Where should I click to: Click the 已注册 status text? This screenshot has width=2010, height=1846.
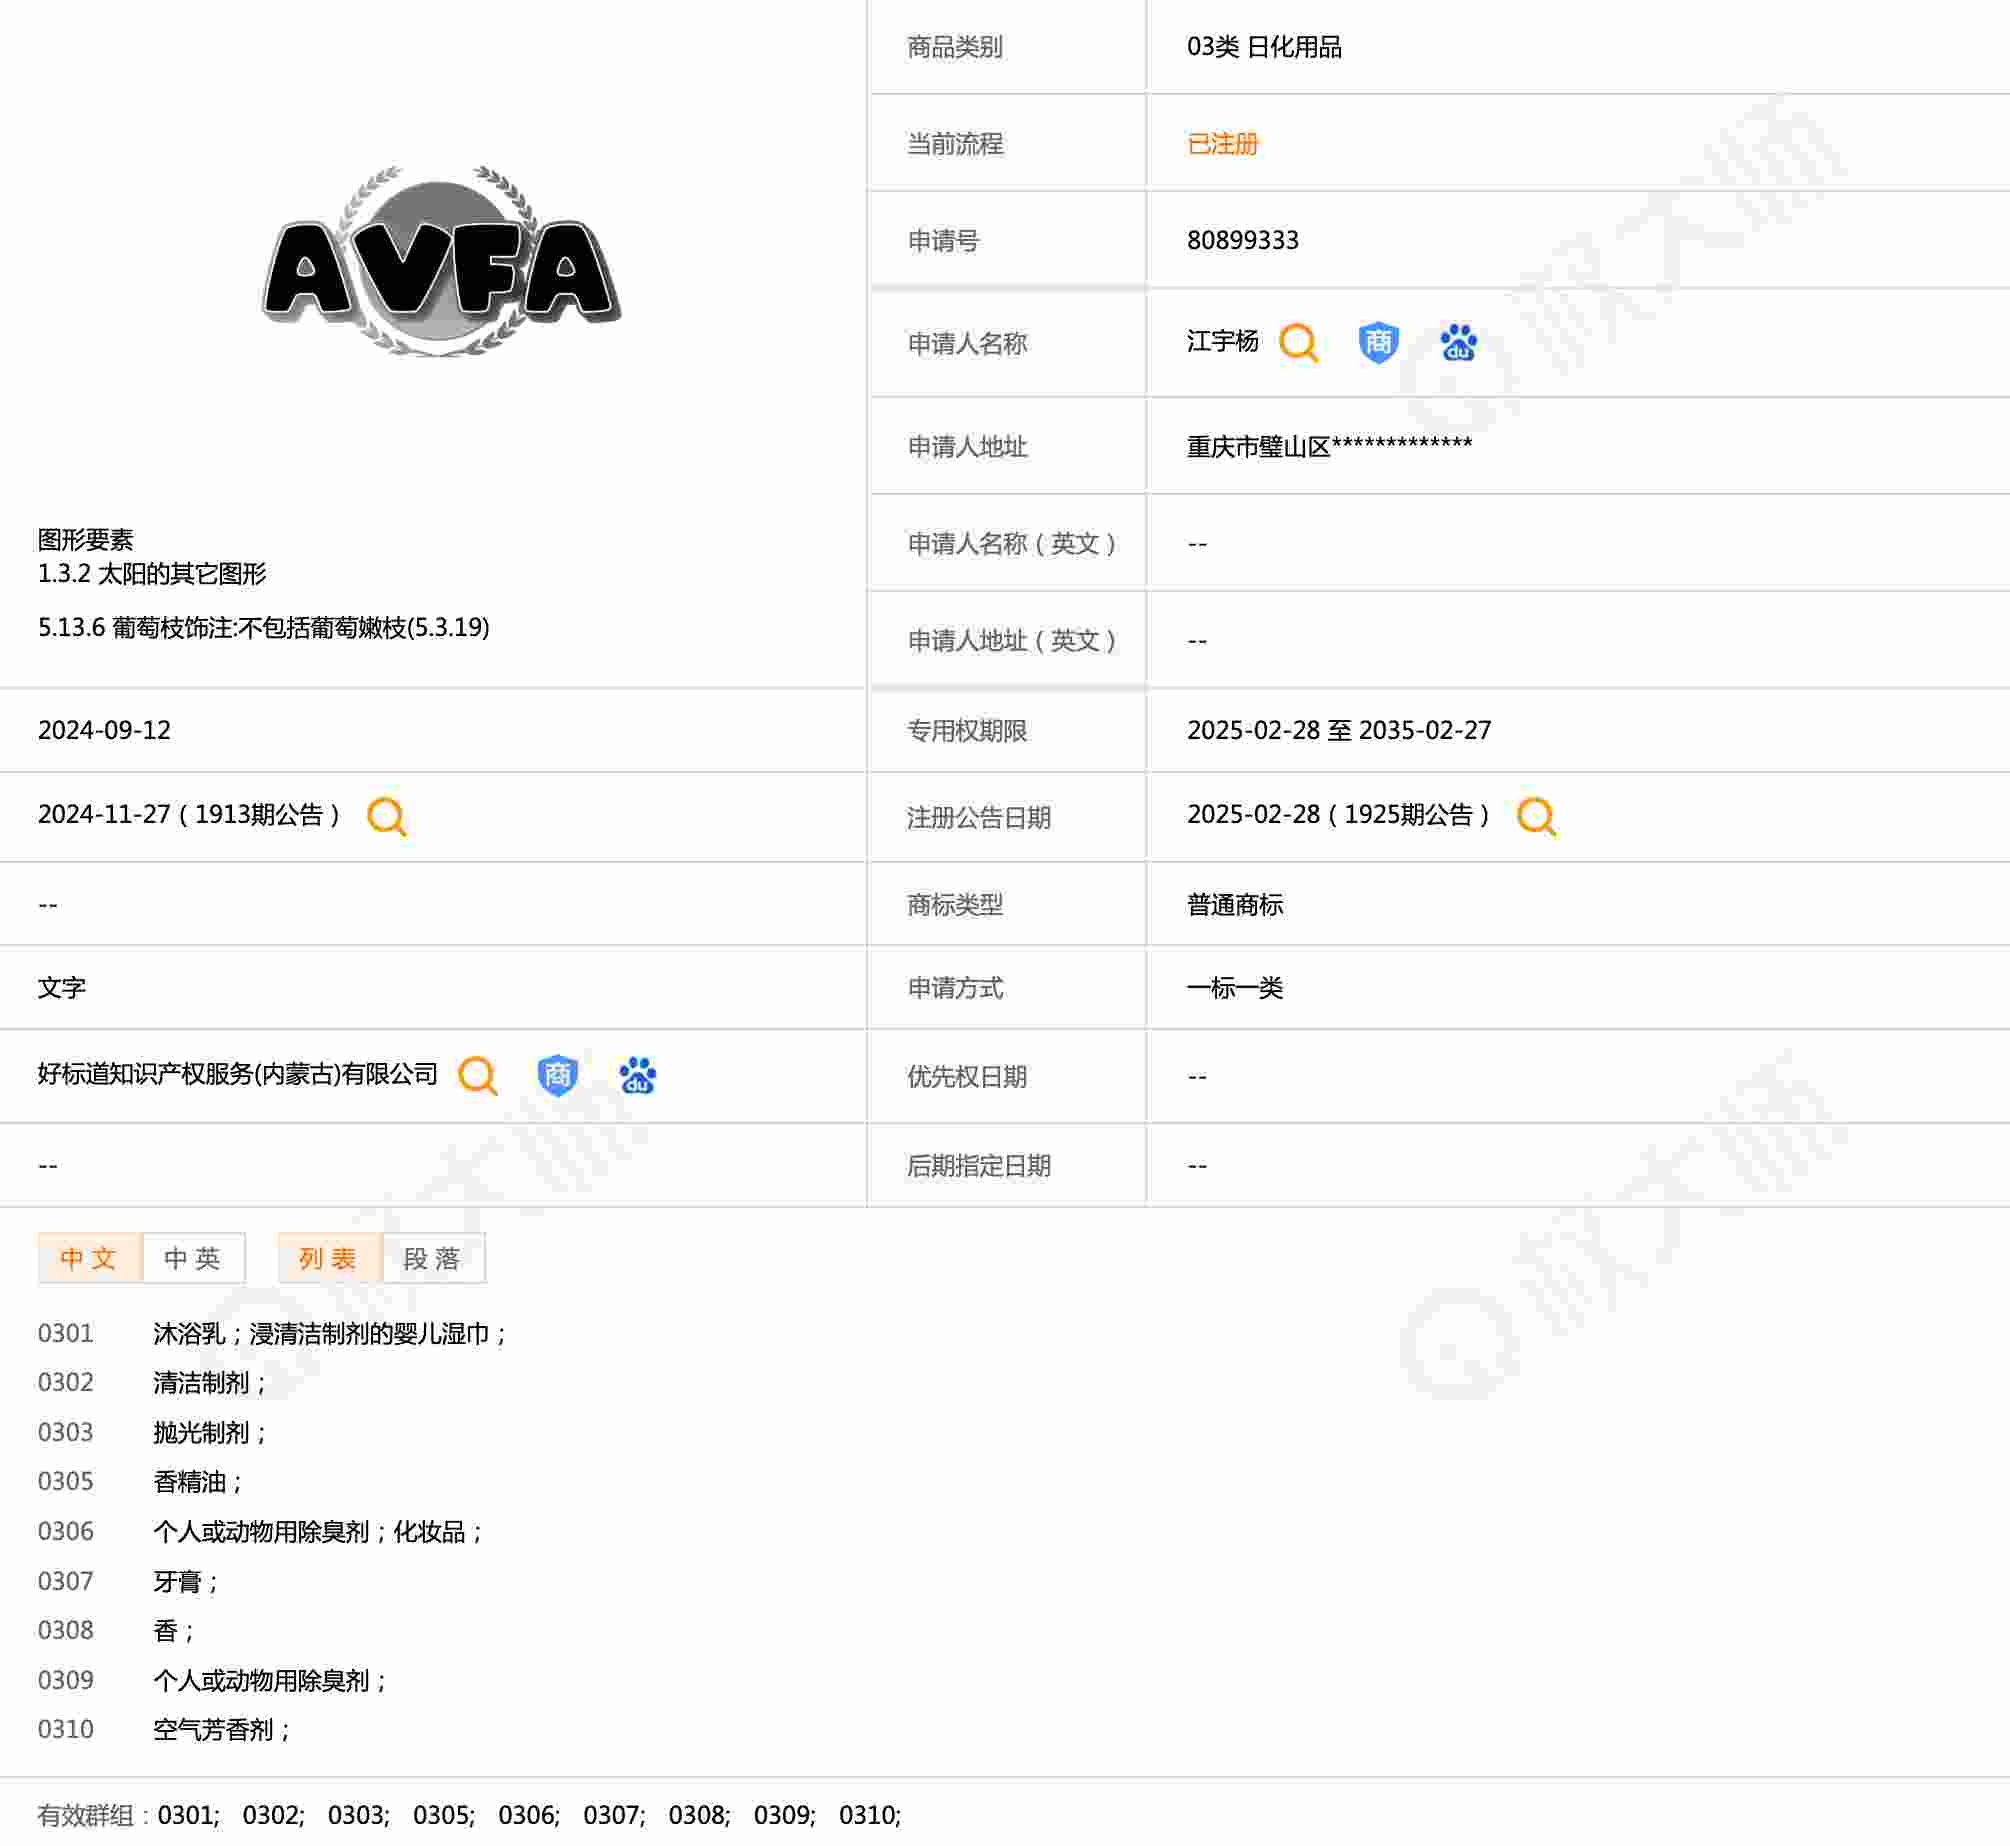(1222, 144)
